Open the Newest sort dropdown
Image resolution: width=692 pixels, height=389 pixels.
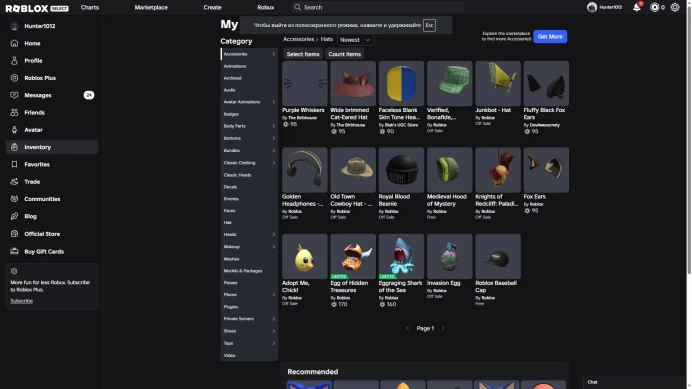[x=355, y=40]
